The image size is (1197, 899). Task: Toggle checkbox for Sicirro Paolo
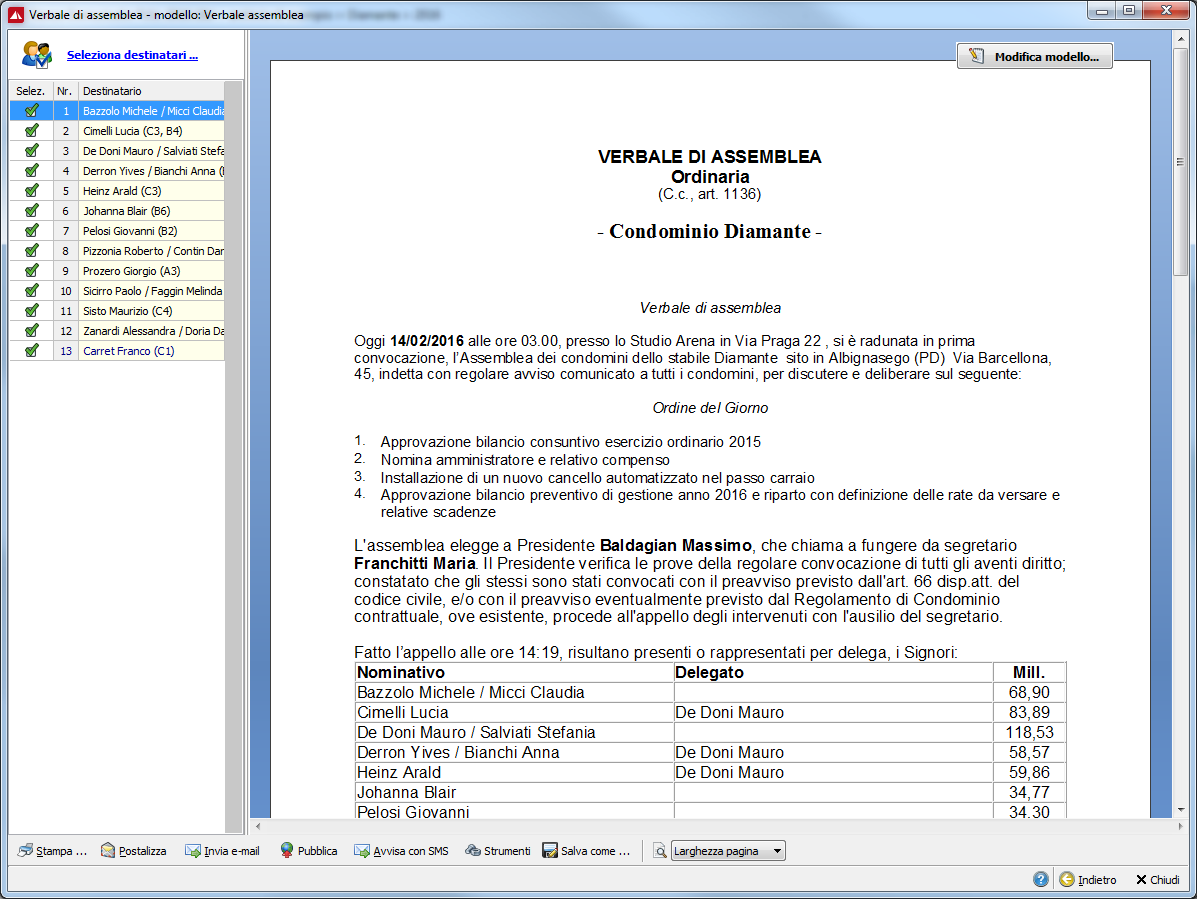[31, 291]
